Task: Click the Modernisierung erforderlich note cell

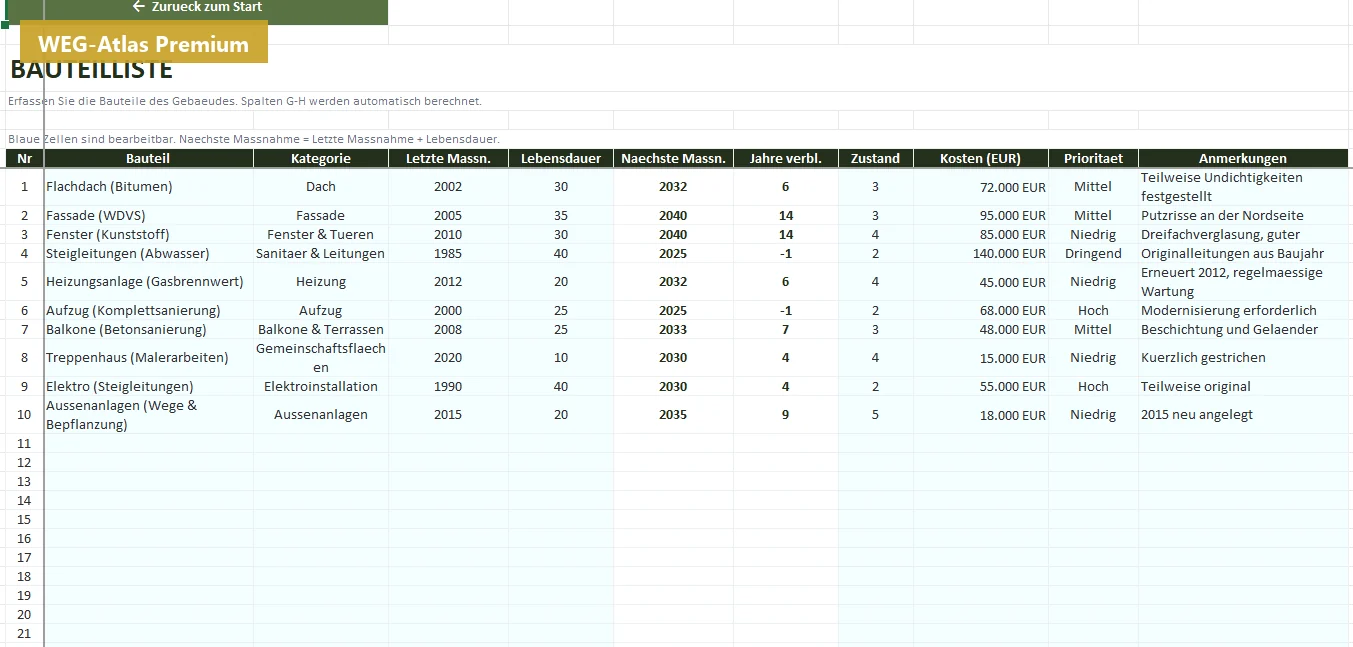Action: (x=1243, y=310)
